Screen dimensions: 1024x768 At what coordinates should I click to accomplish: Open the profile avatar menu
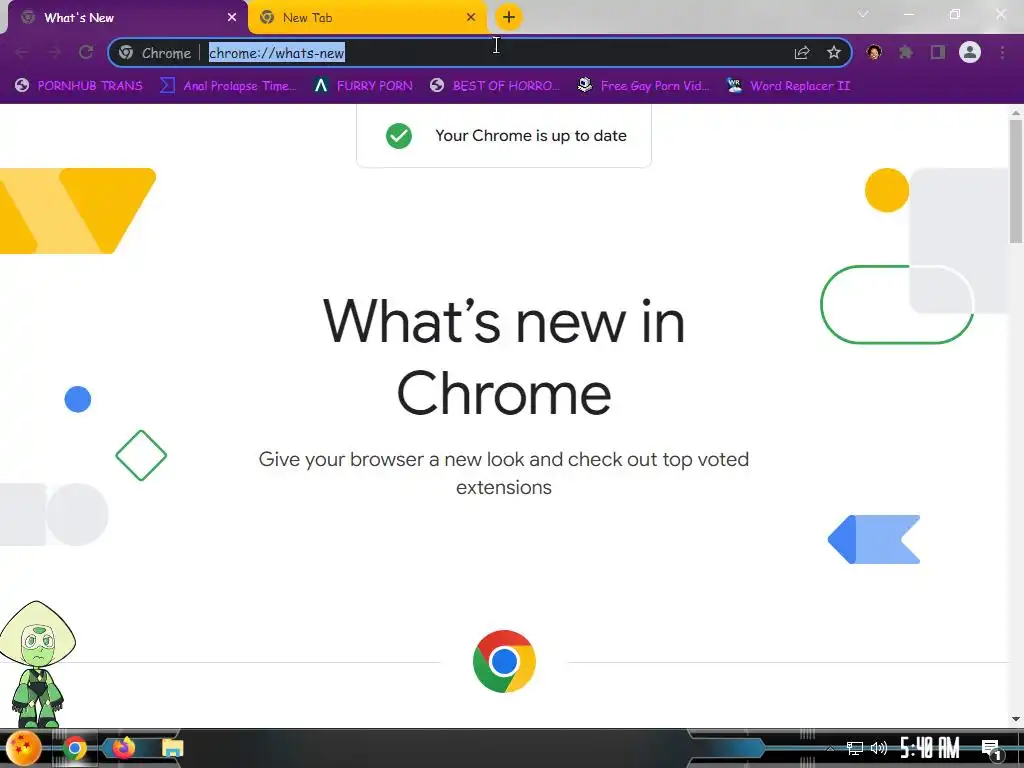tap(970, 52)
